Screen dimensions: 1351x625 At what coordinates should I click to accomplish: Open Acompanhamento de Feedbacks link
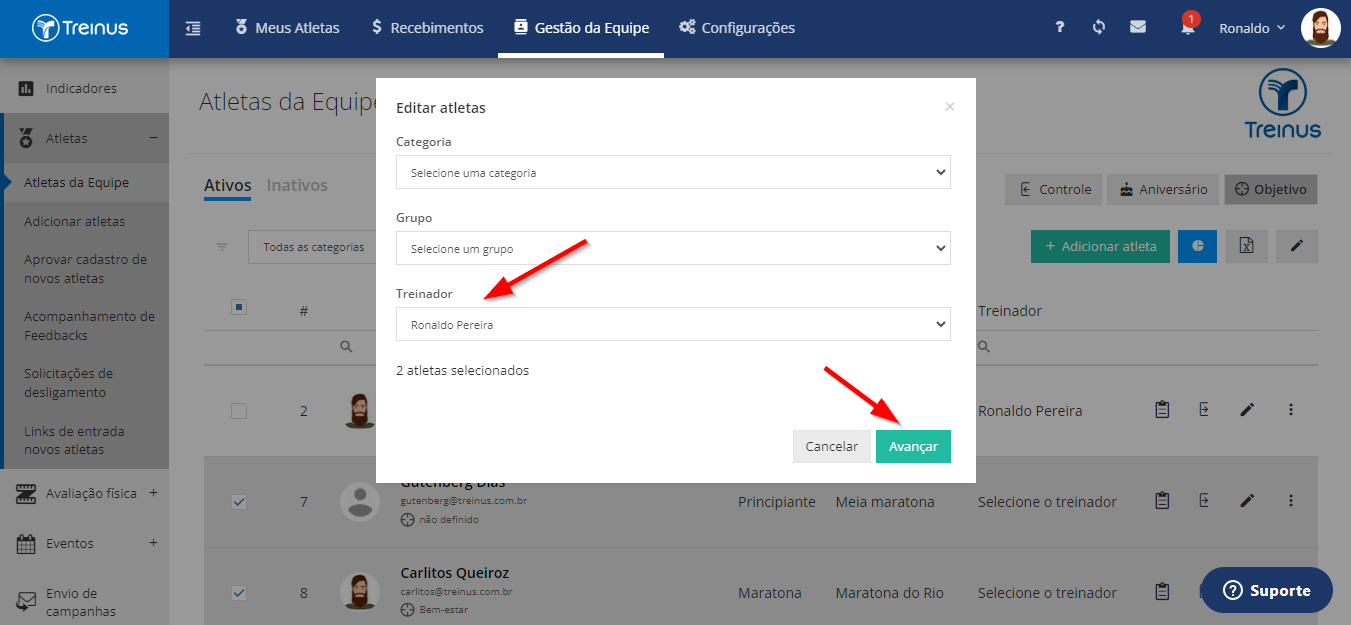pos(89,326)
